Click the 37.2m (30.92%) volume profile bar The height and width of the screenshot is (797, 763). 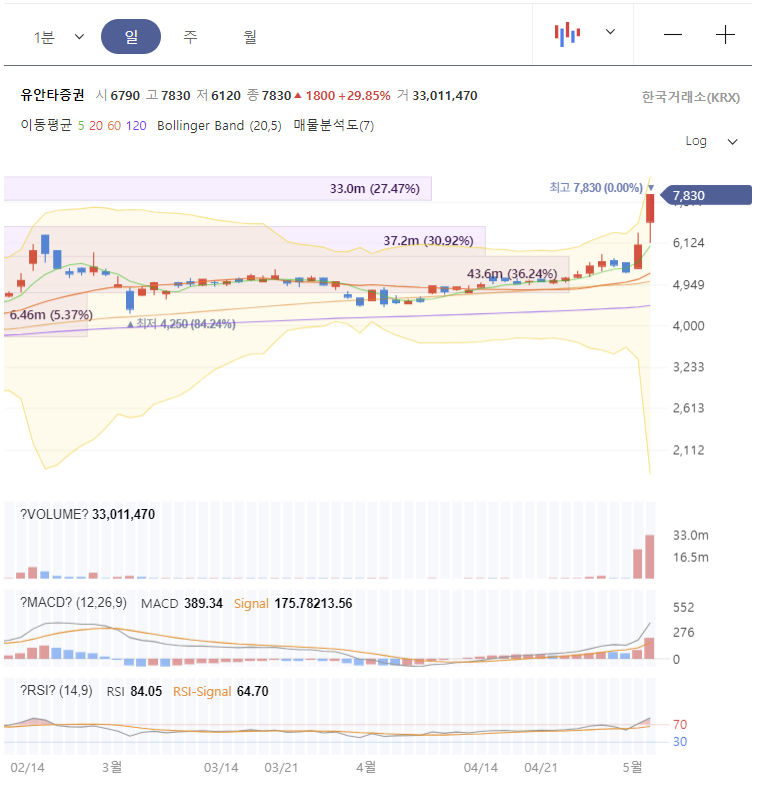(x=245, y=240)
